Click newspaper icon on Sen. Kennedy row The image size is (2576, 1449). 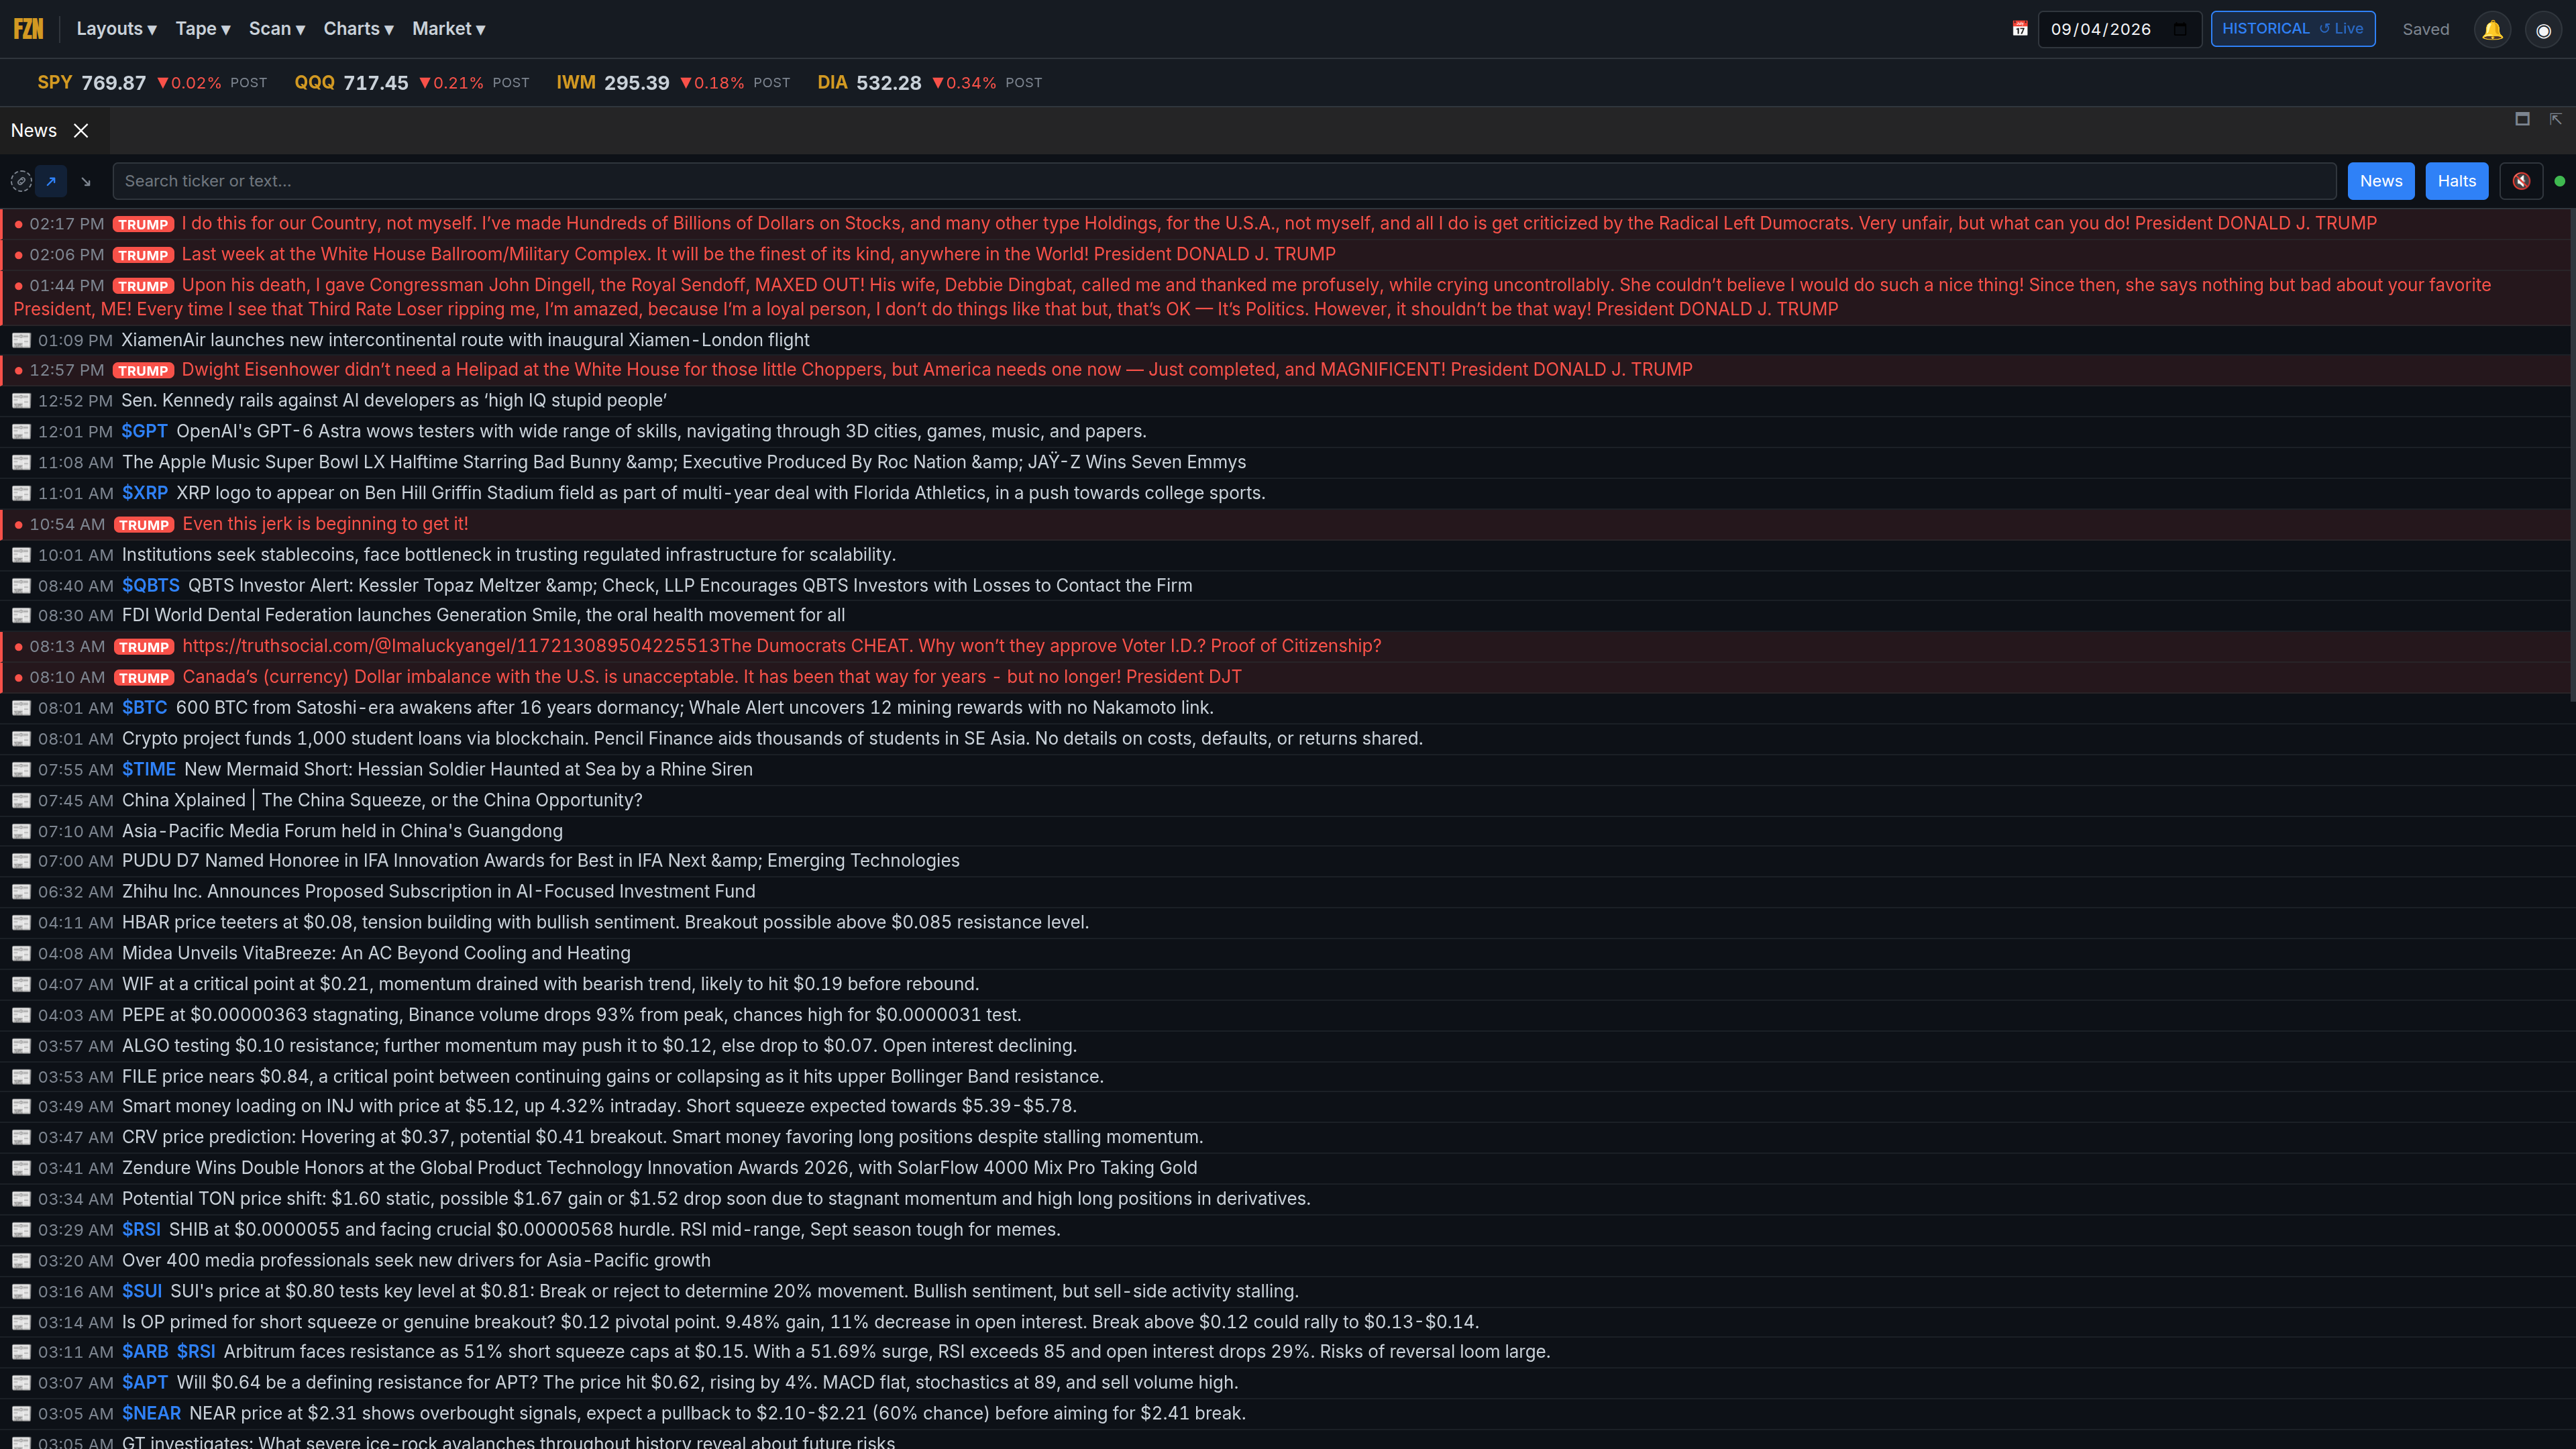click(21, 401)
